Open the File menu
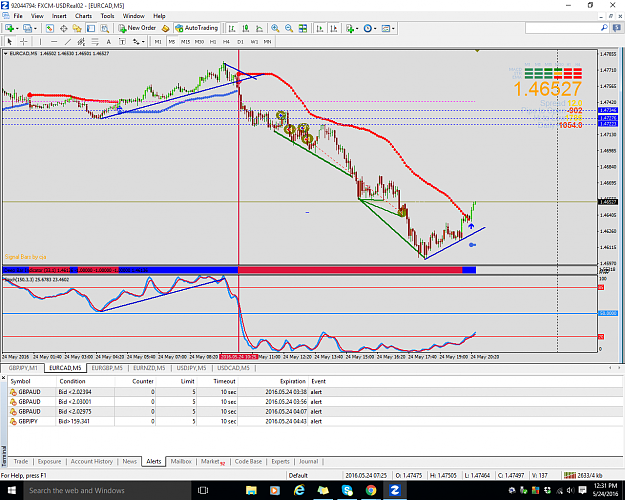Viewport: 625px width, 500px height. pos(18,16)
